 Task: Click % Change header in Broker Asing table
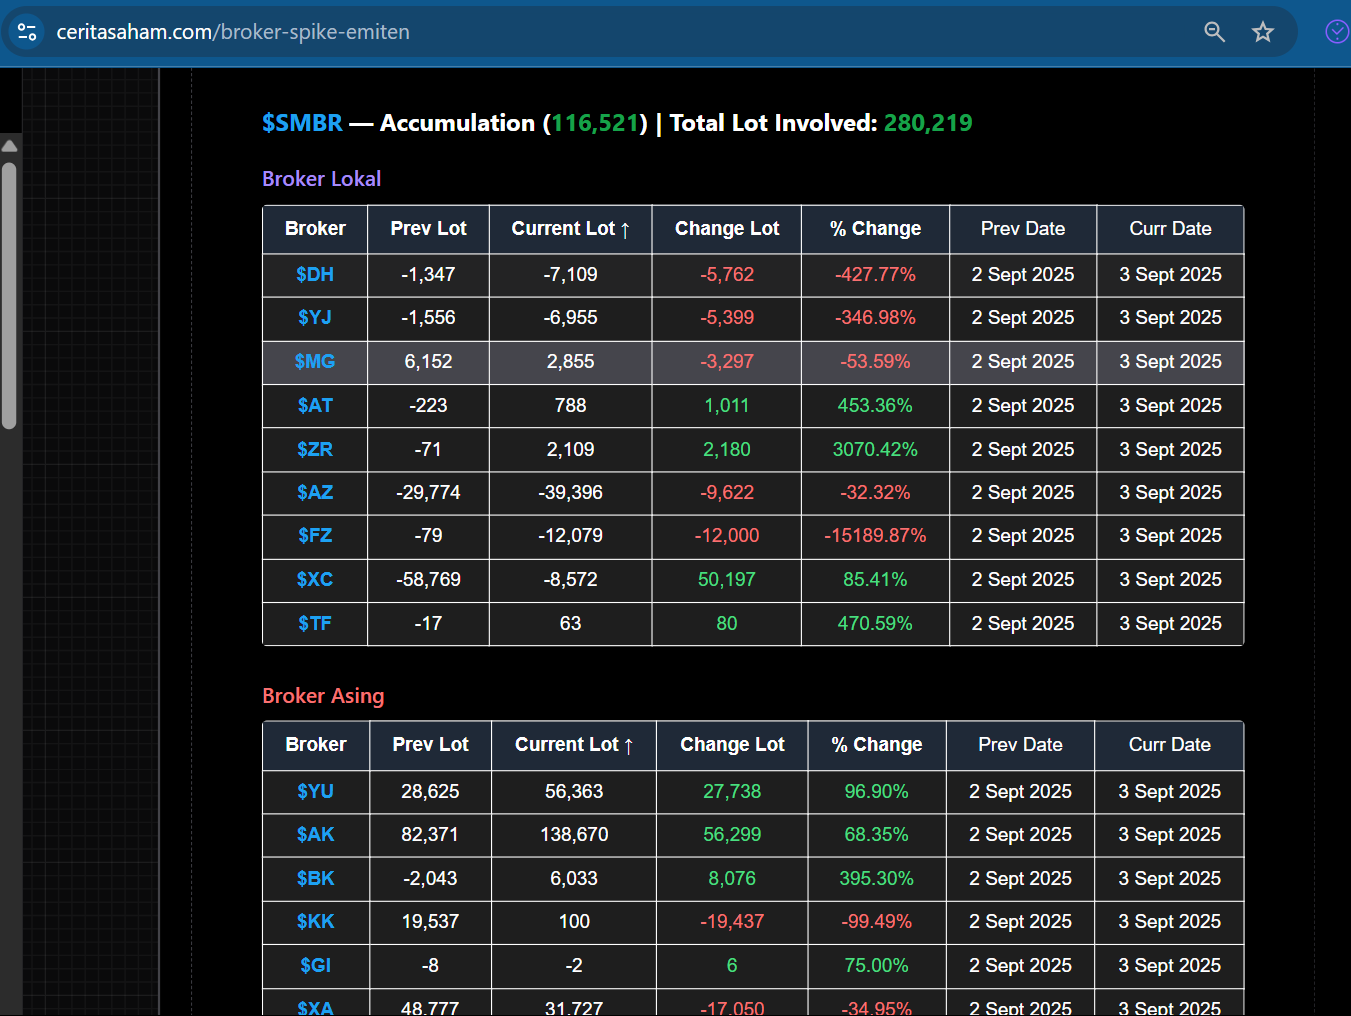pyautogui.click(x=877, y=745)
